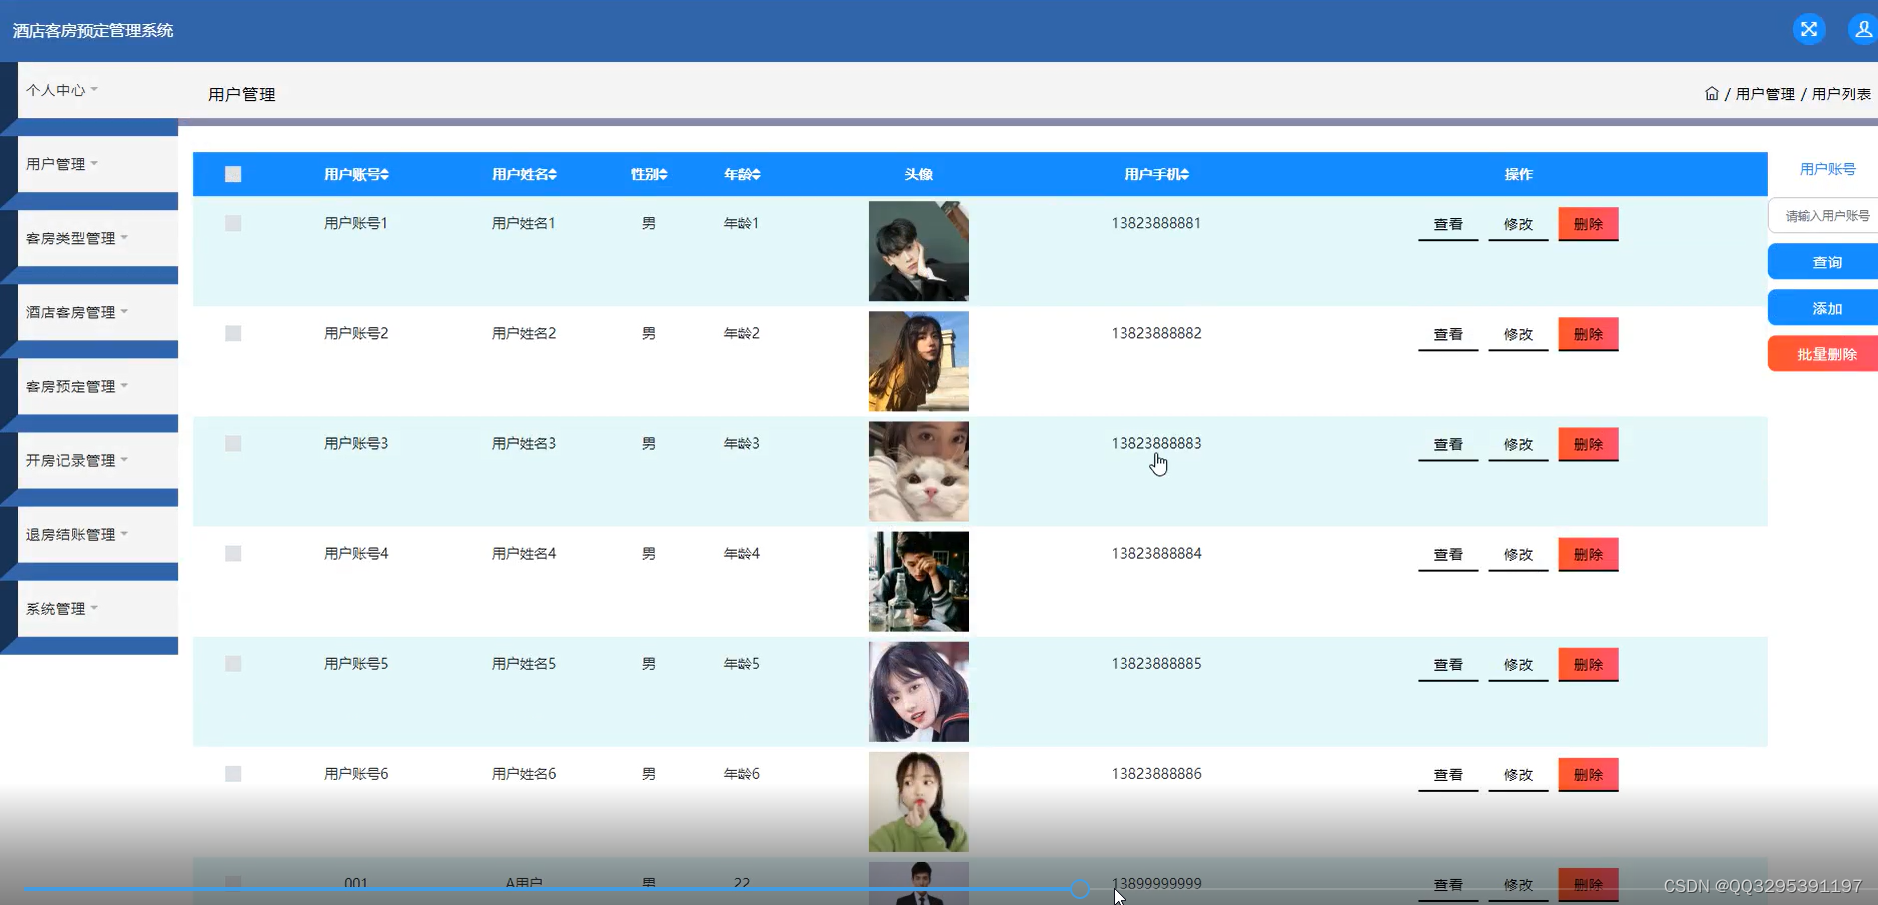Select phone number 13823888881

(1156, 223)
